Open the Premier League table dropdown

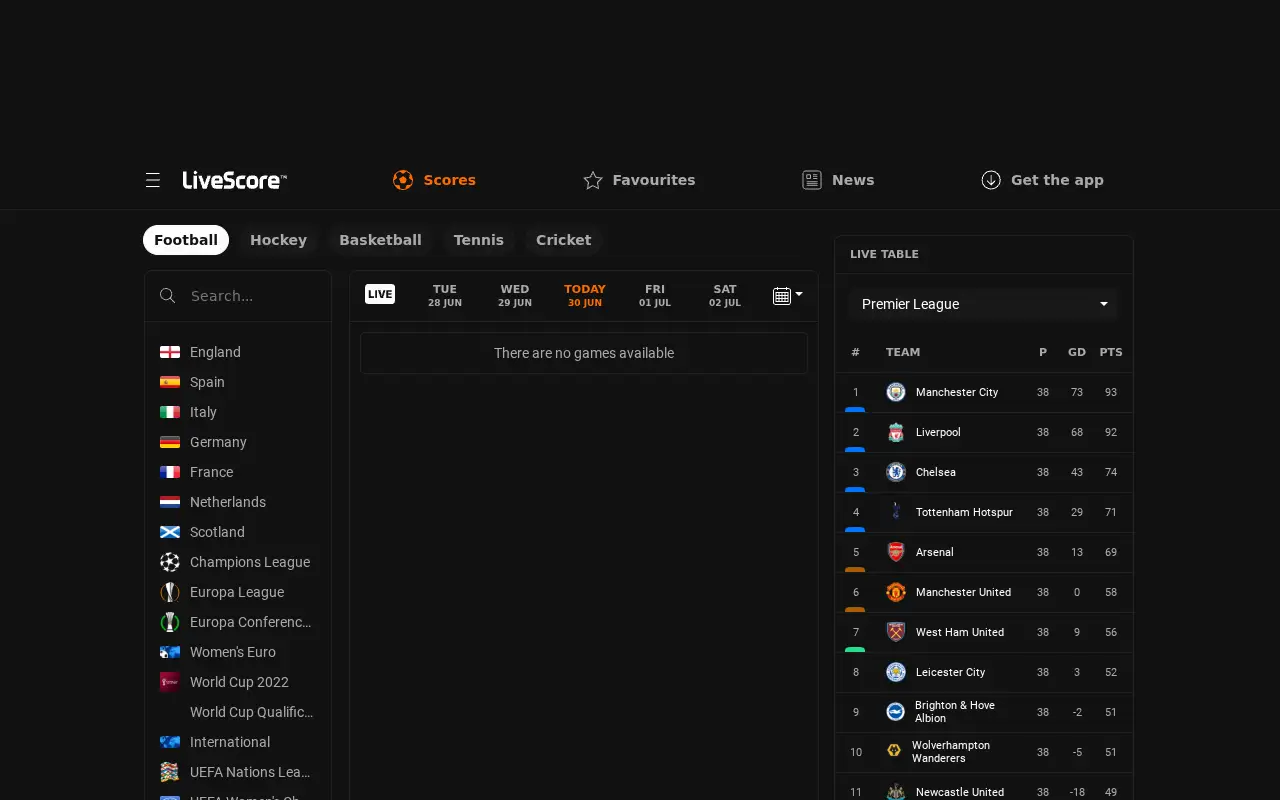tap(983, 304)
